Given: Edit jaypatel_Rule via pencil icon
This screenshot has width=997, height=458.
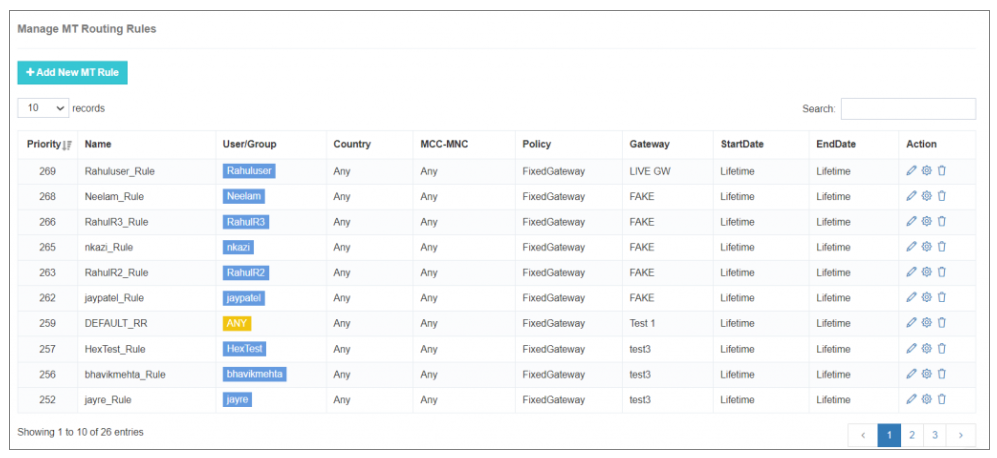Looking at the screenshot, I should coord(911,297).
